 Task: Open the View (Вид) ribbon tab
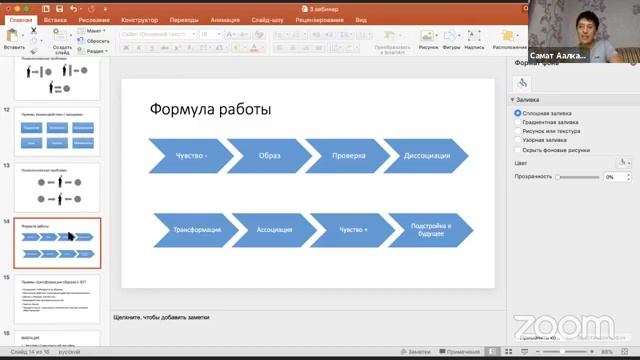(x=361, y=20)
